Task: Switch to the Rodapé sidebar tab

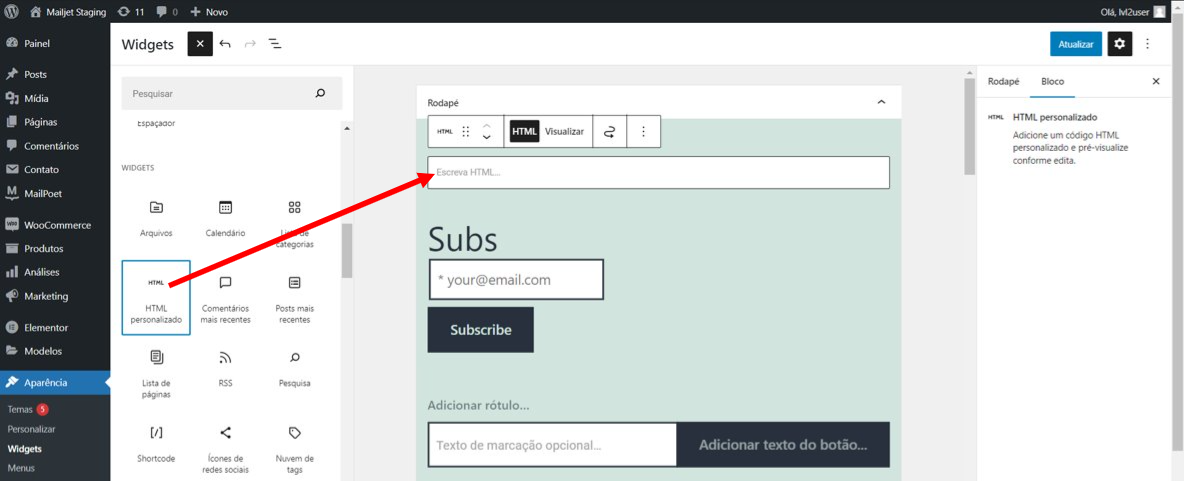Action: click(1004, 81)
